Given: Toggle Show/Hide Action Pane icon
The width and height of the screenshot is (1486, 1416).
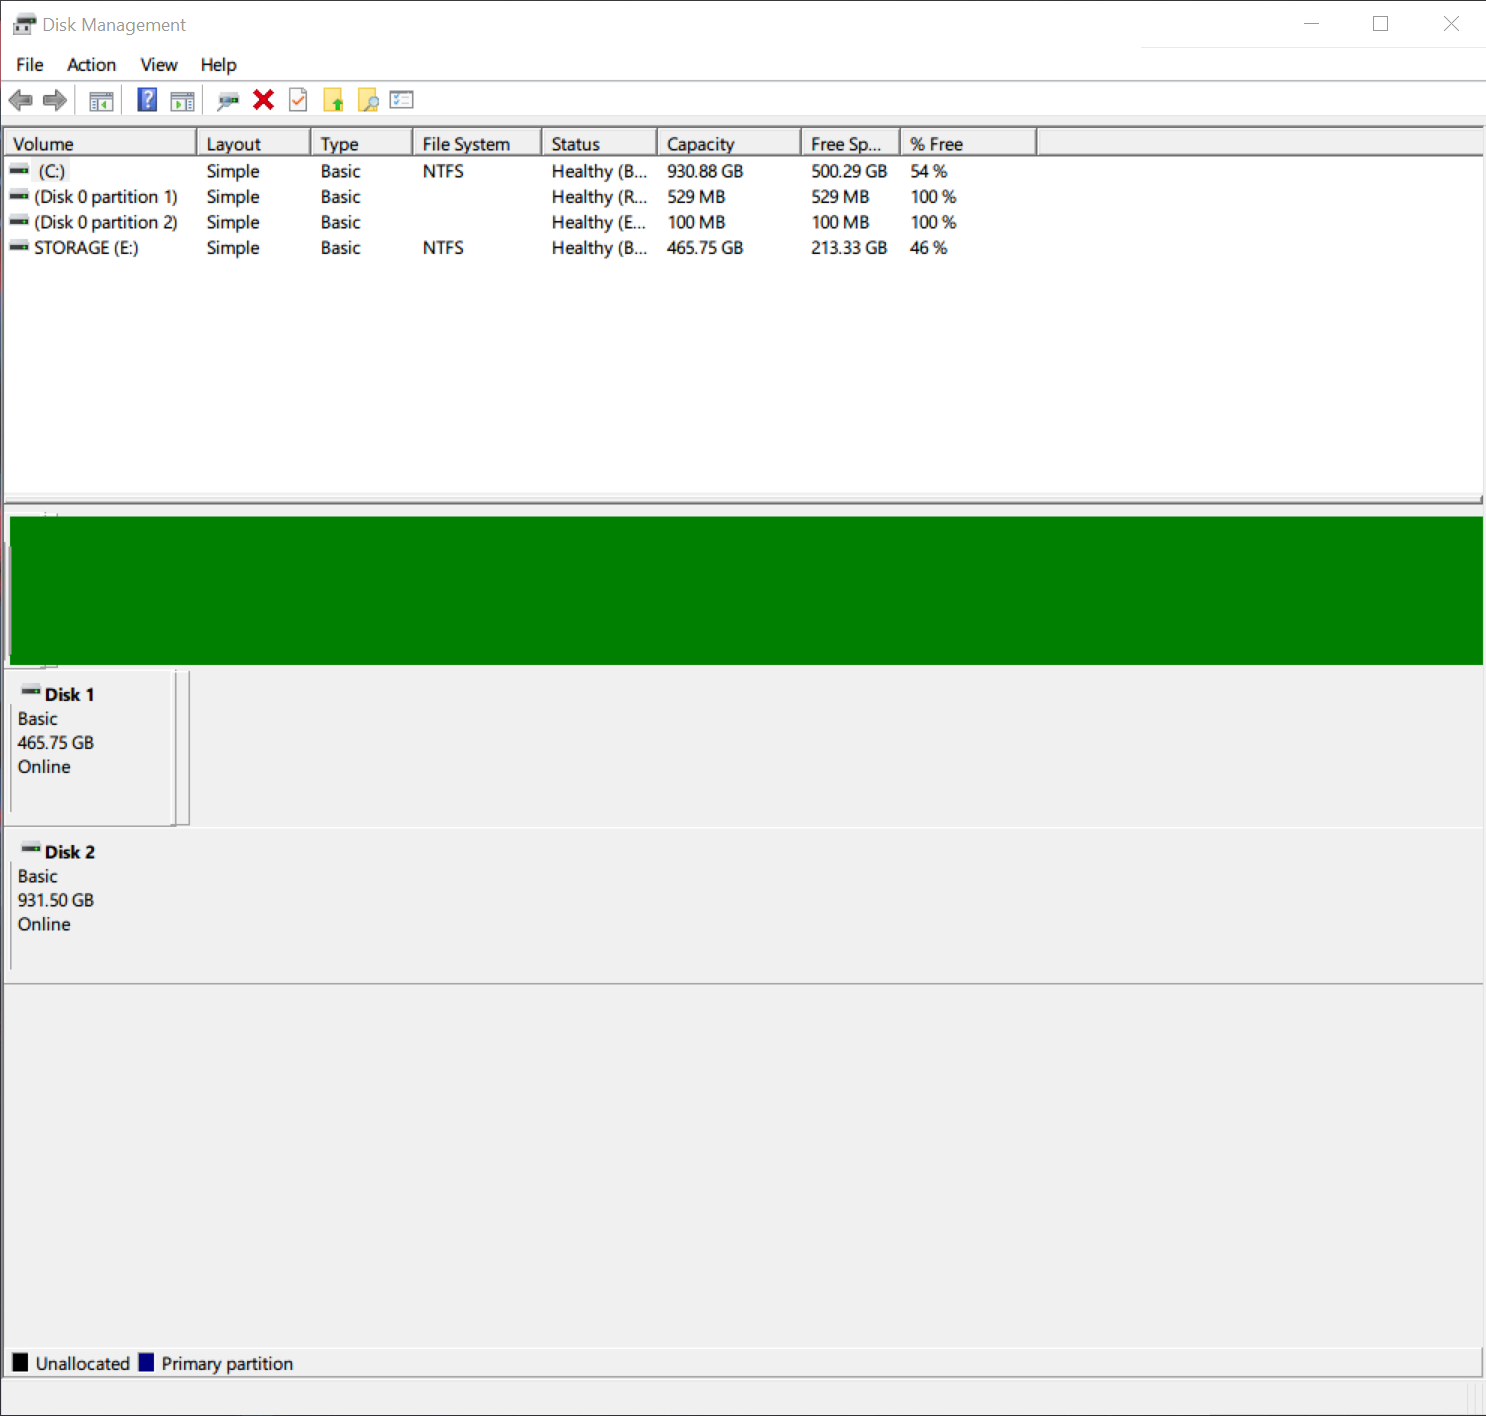Looking at the screenshot, I should (182, 100).
